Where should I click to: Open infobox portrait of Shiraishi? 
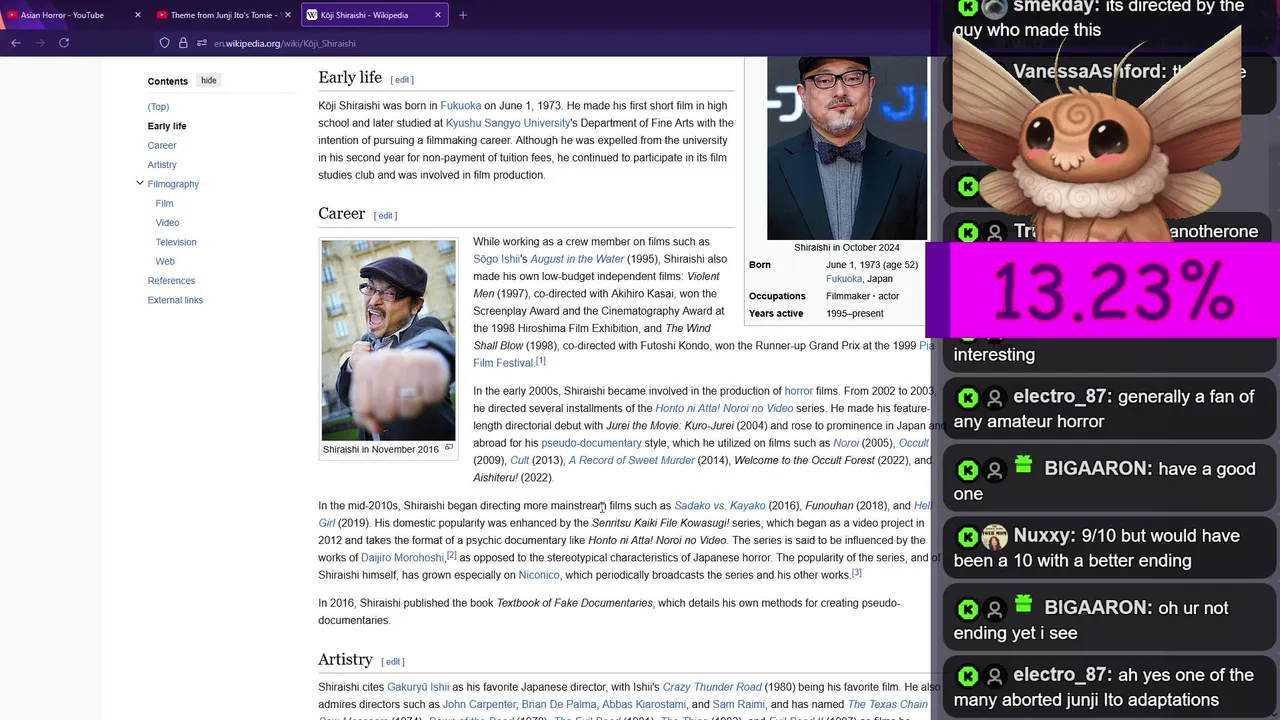(x=846, y=147)
